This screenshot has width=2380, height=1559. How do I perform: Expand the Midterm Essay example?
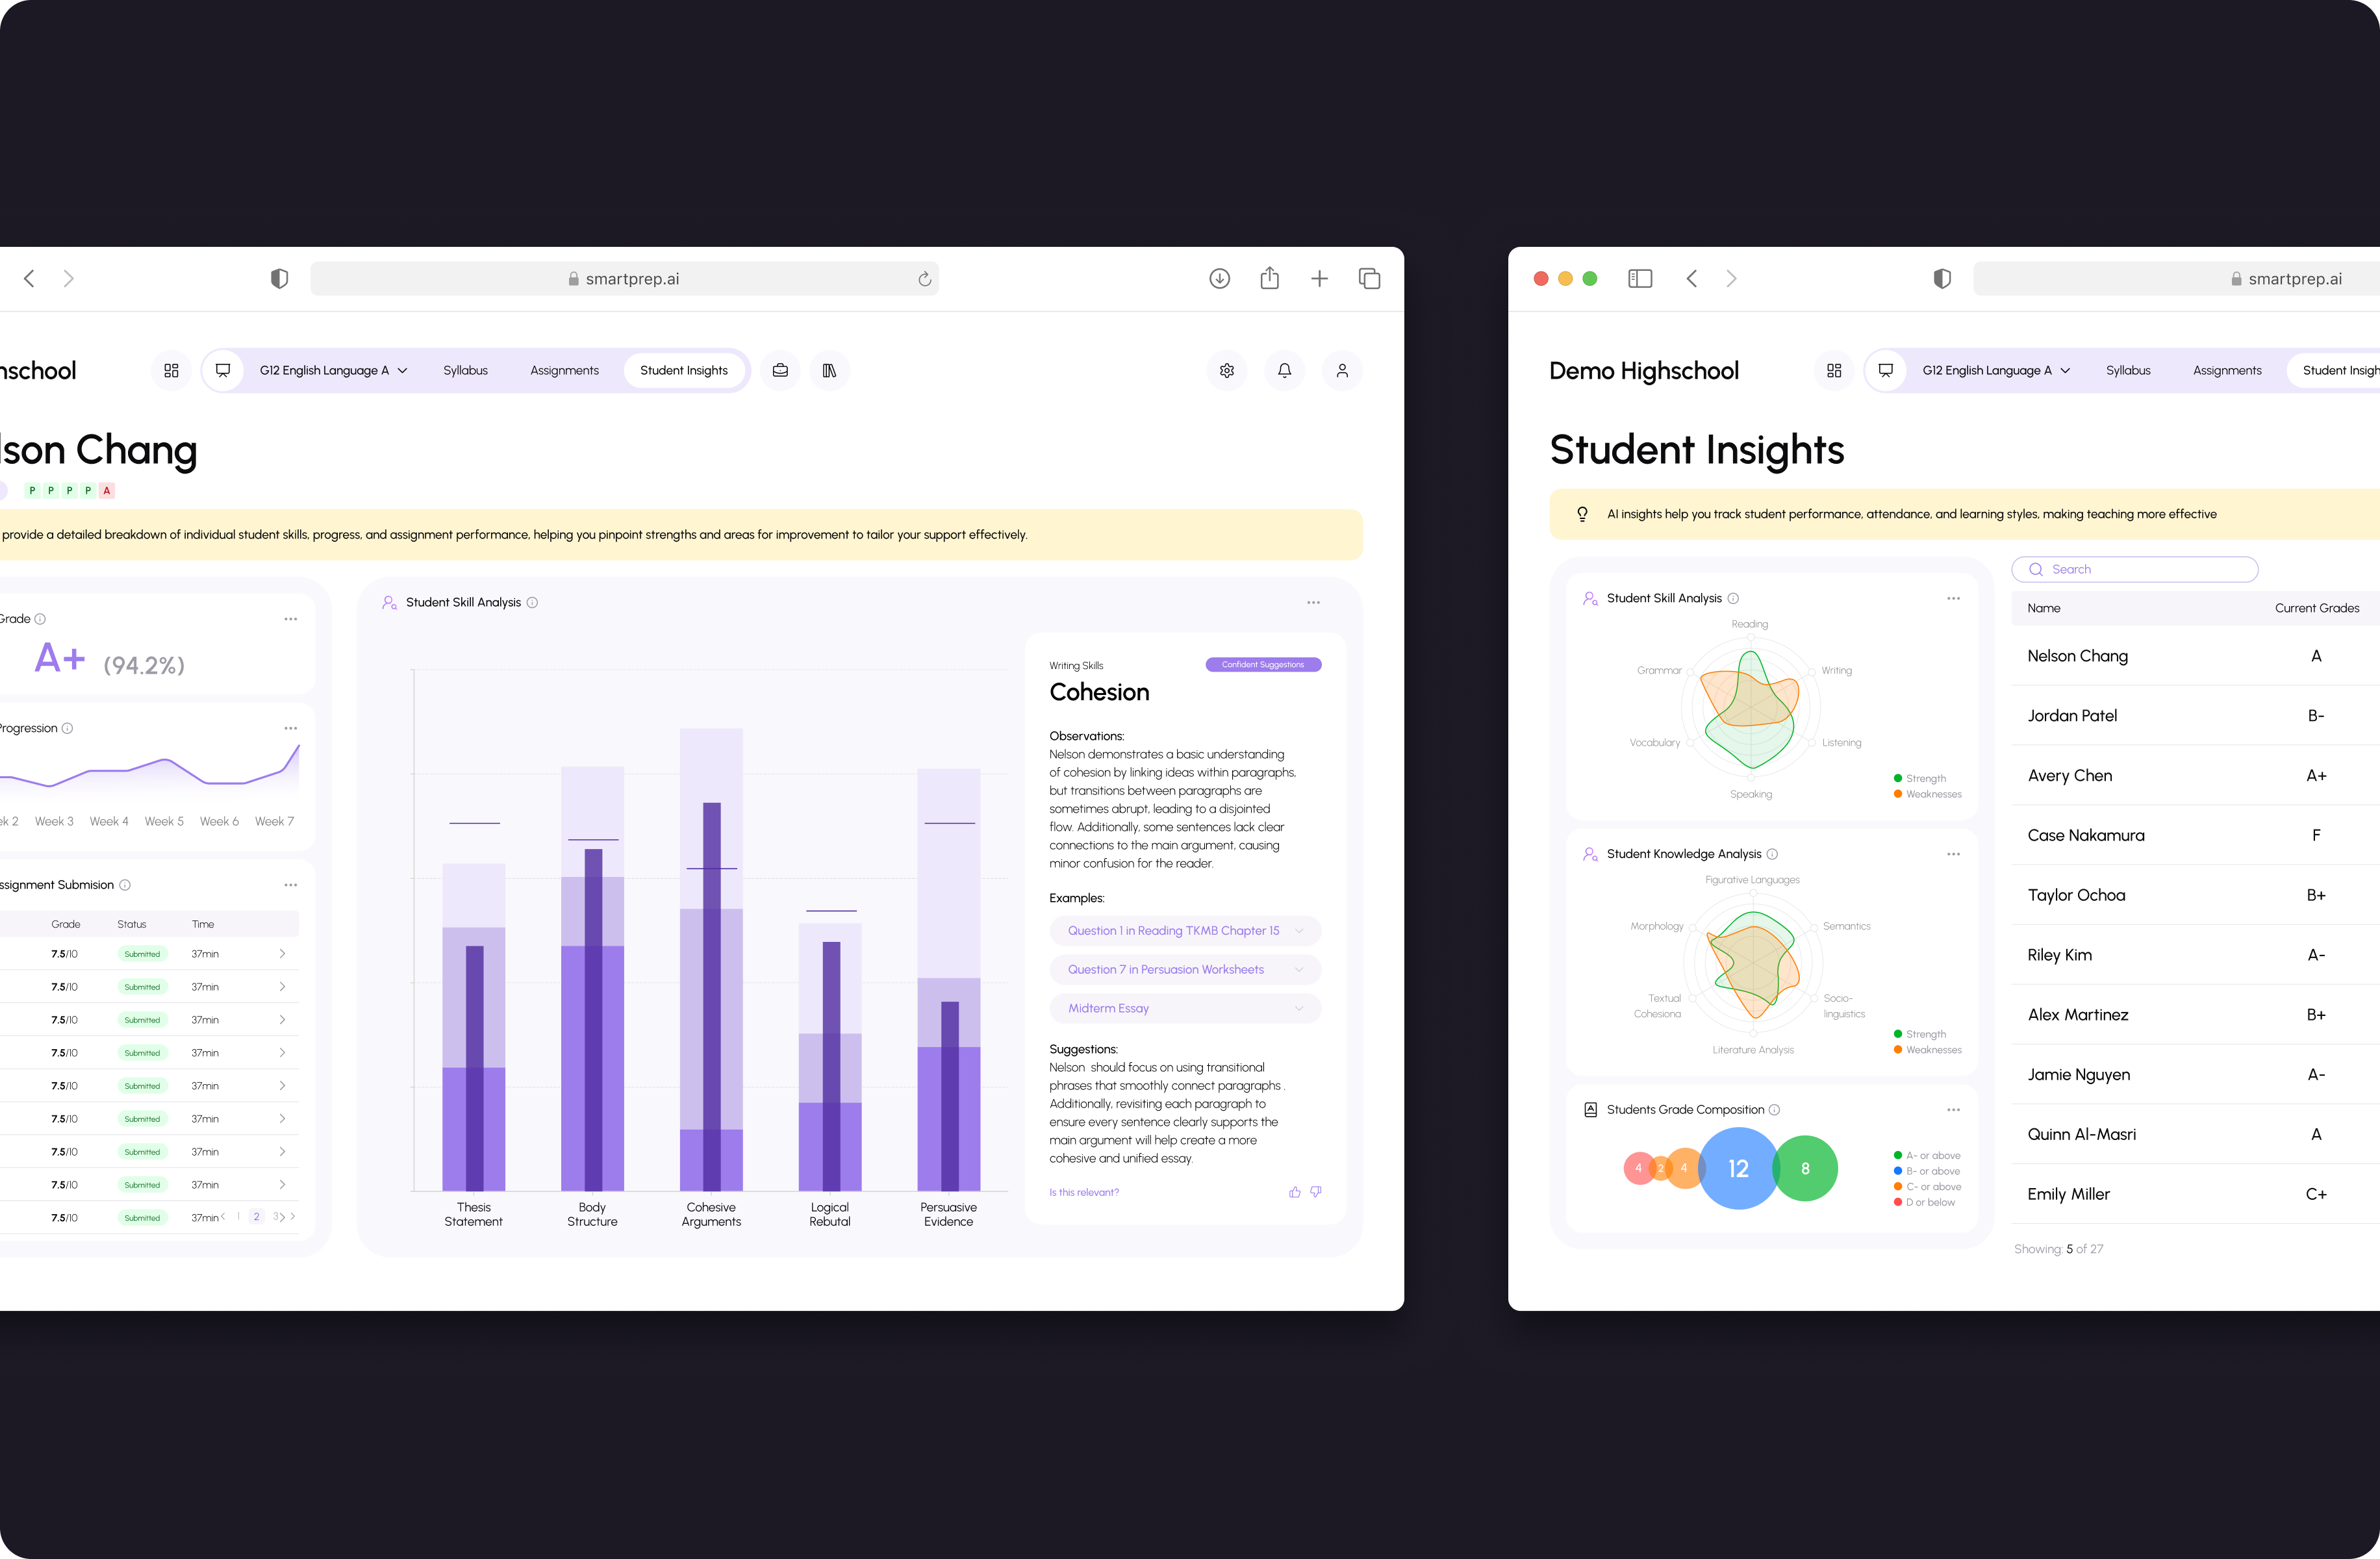[1185, 1008]
